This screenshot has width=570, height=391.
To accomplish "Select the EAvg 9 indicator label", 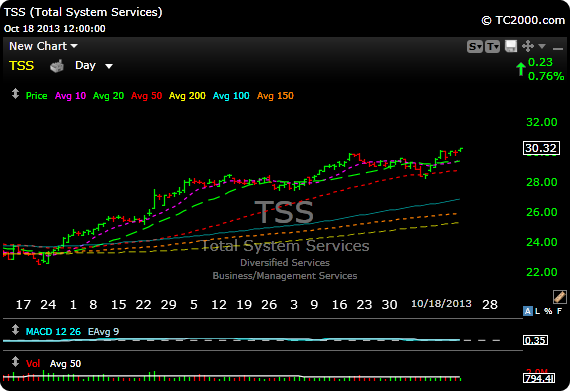I will (103, 332).
